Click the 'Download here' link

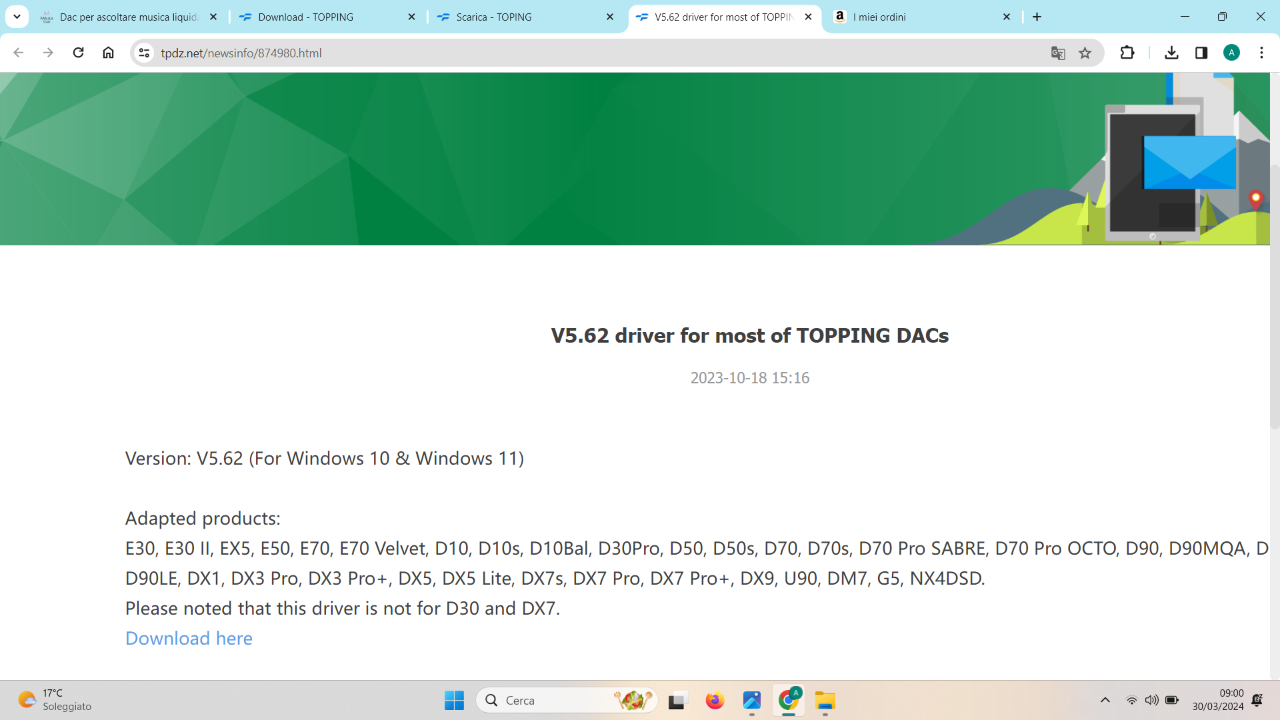click(189, 638)
